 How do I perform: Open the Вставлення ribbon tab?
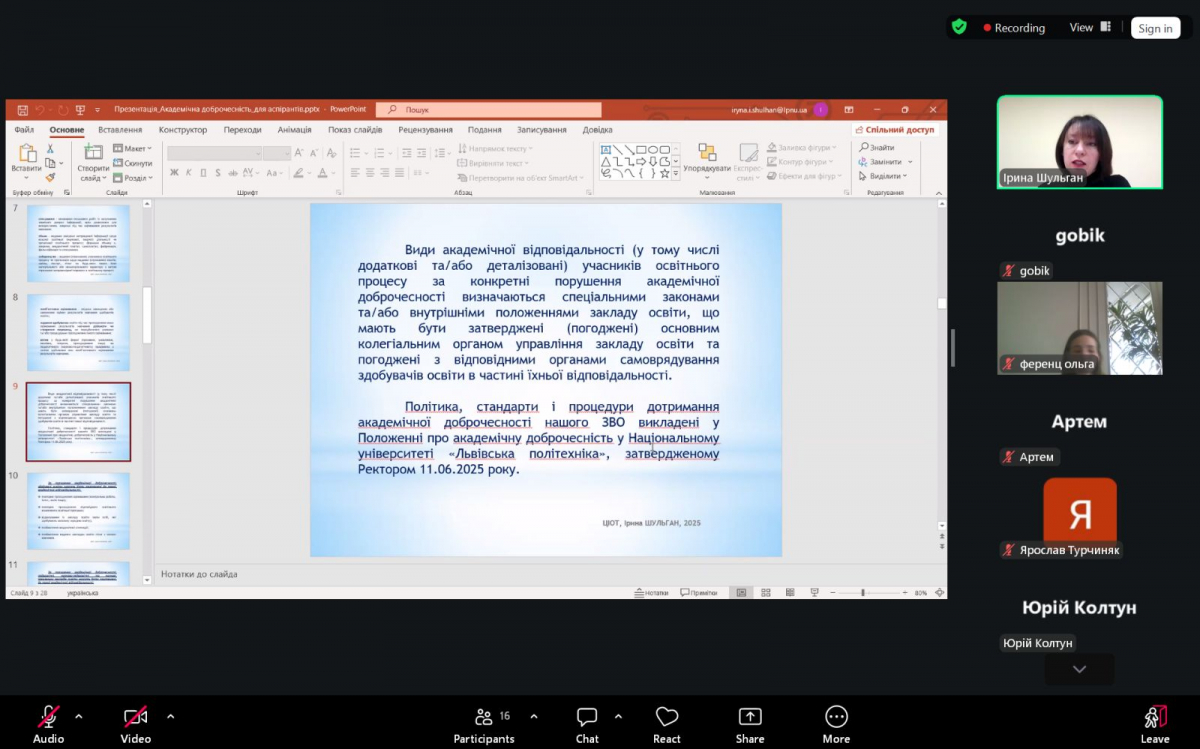point(120,130)
